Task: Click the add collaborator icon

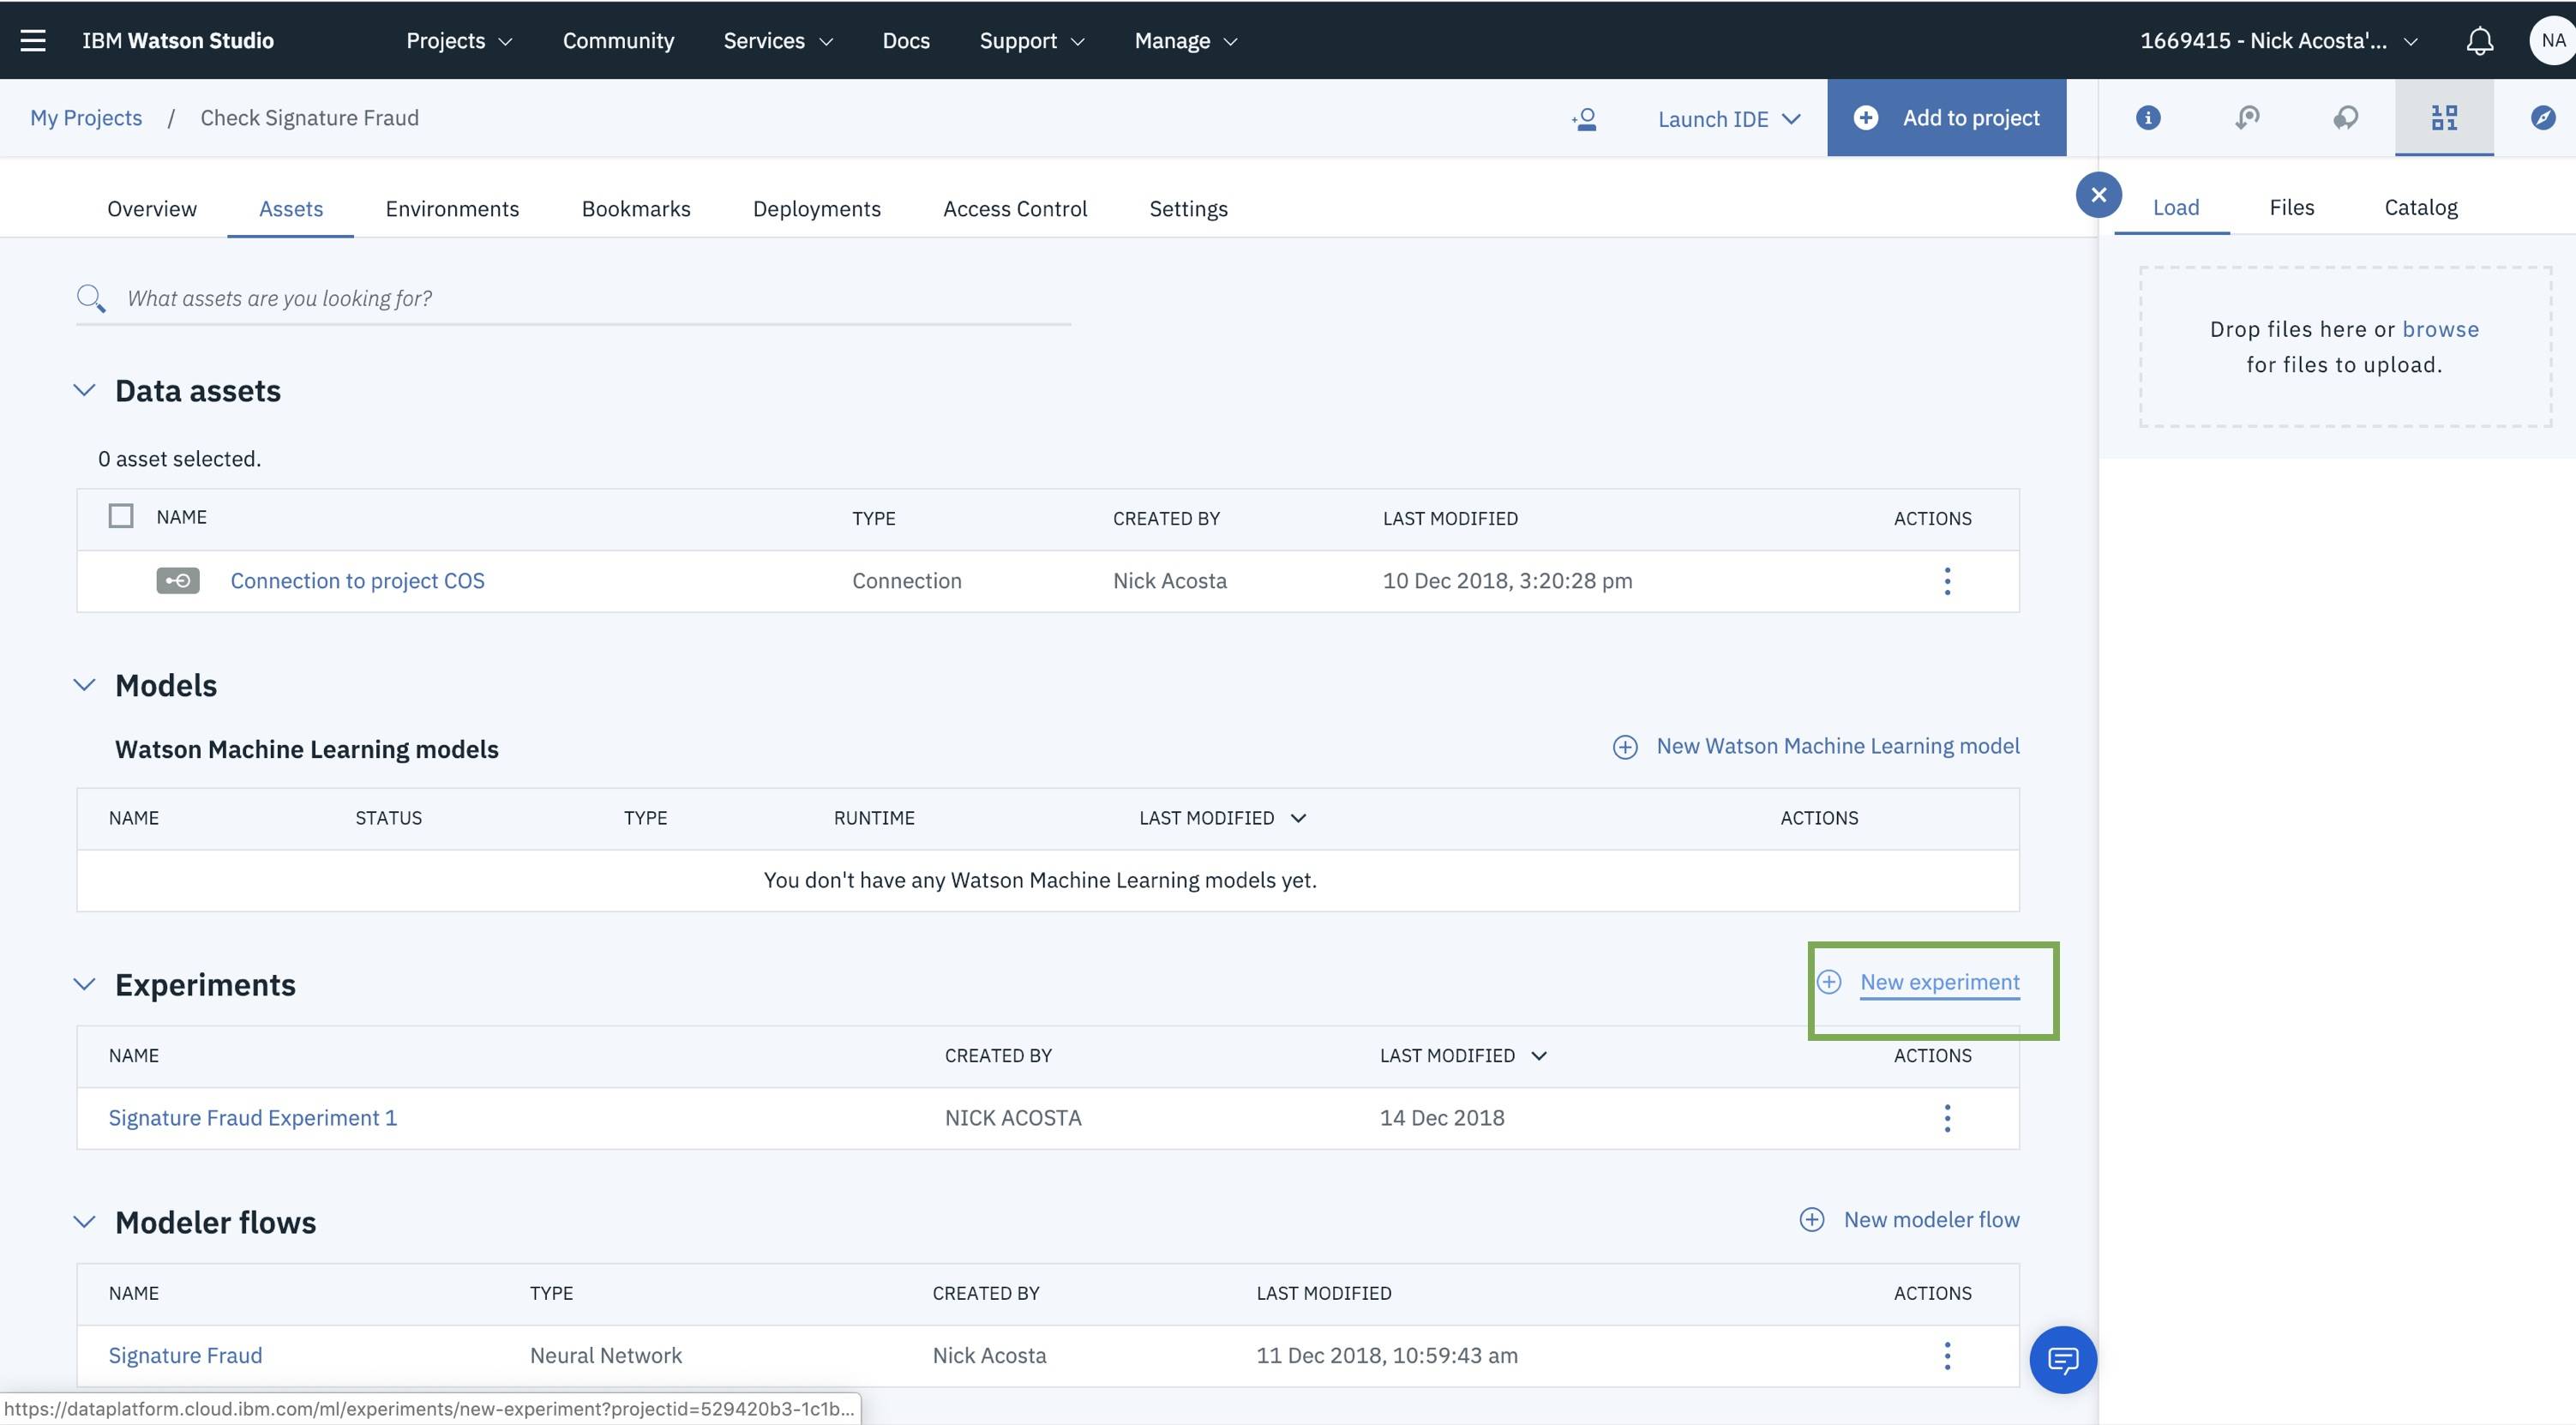Action: click(x=1584, y=119)
